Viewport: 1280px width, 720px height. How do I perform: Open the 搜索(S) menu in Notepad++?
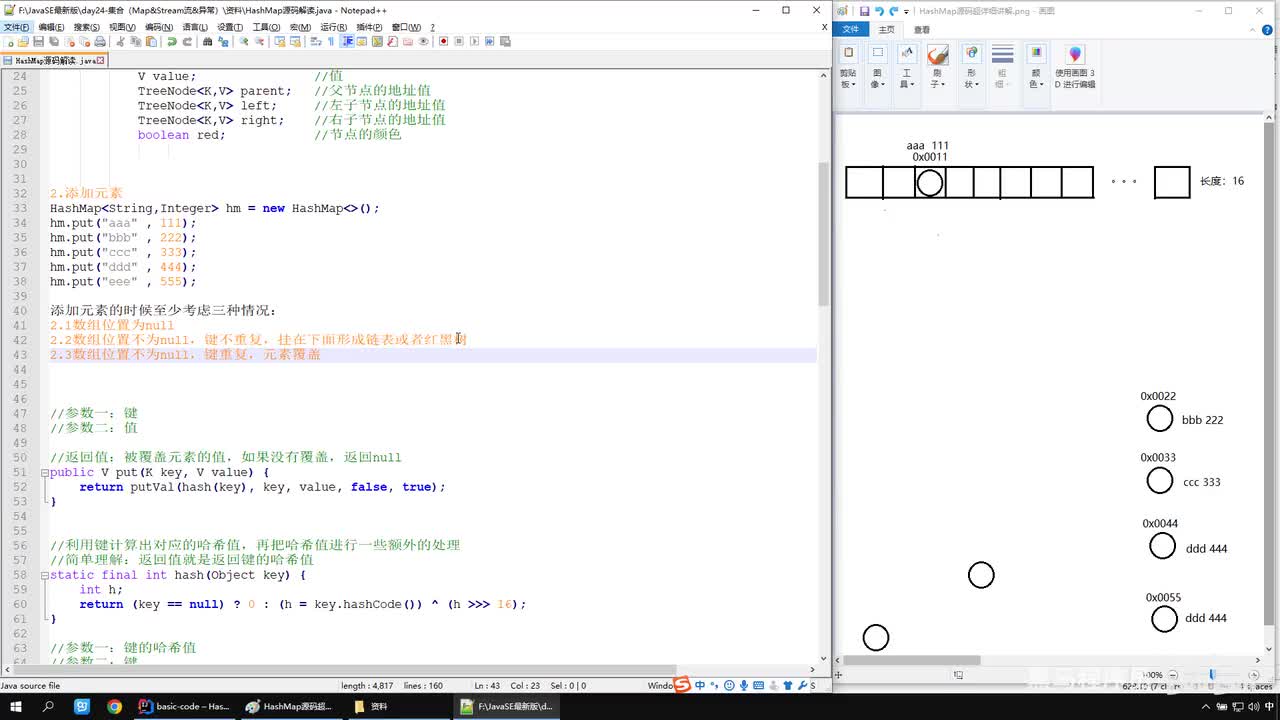point(86,27)
